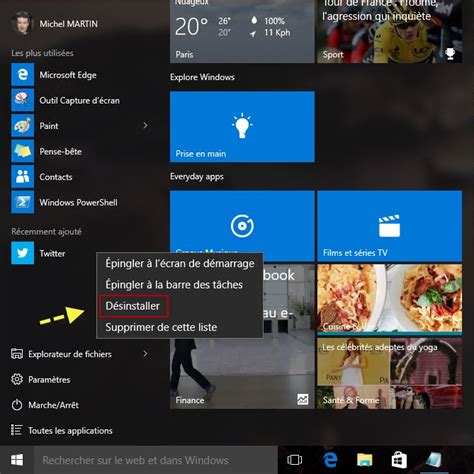Select Épingler à l'écran de démarrage
Viewport: 474px width, 474px height.
pos(180,263)
